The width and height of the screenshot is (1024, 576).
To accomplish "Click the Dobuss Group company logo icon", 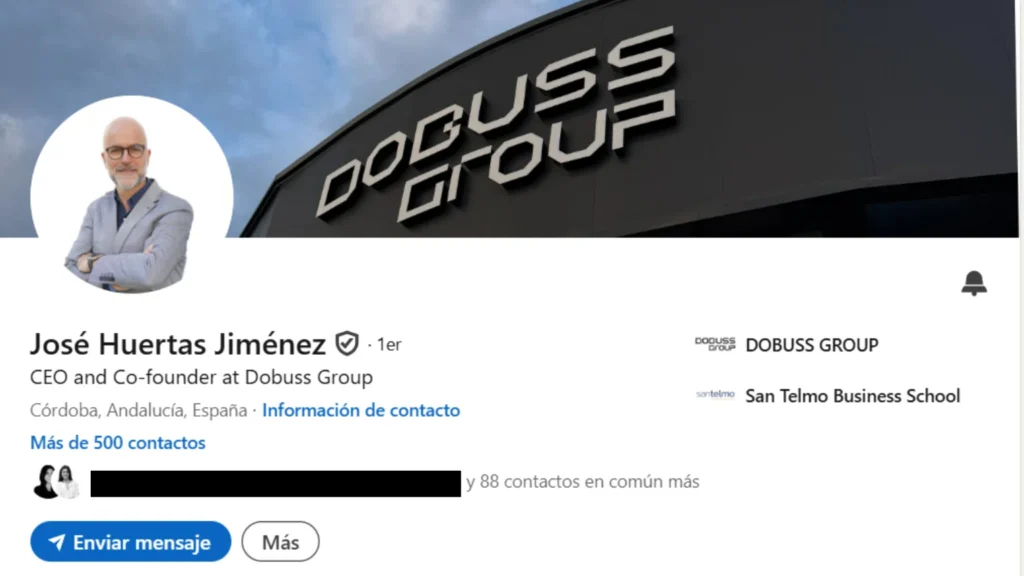I will pos(715,344).
